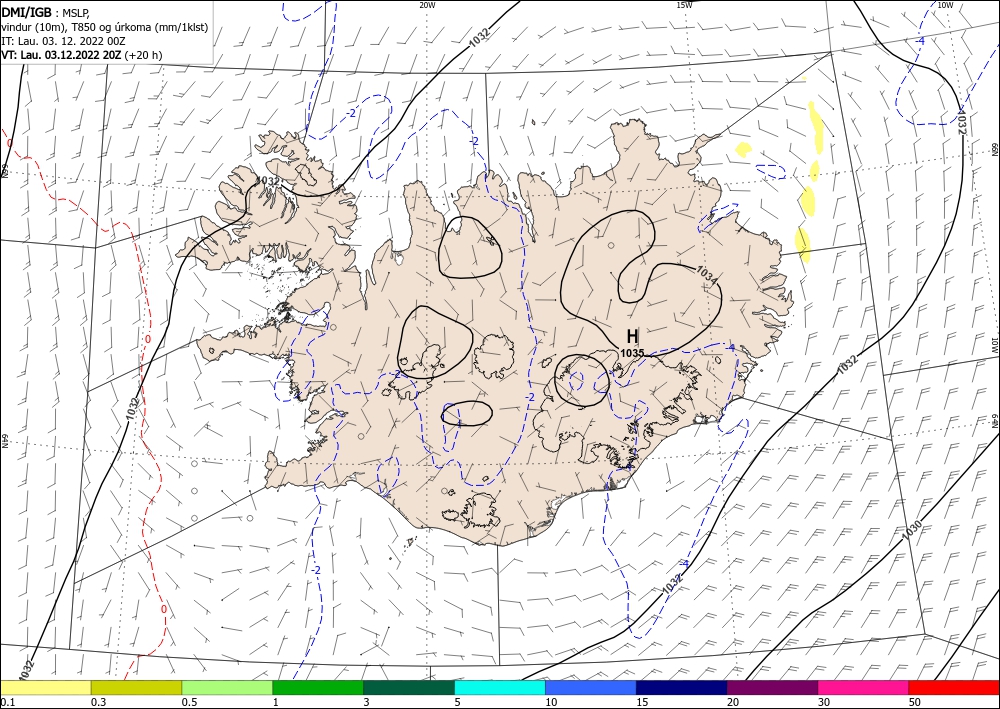Click the '10W' longitude label at top
1000x709 pixels.
[x=945, y=5]
